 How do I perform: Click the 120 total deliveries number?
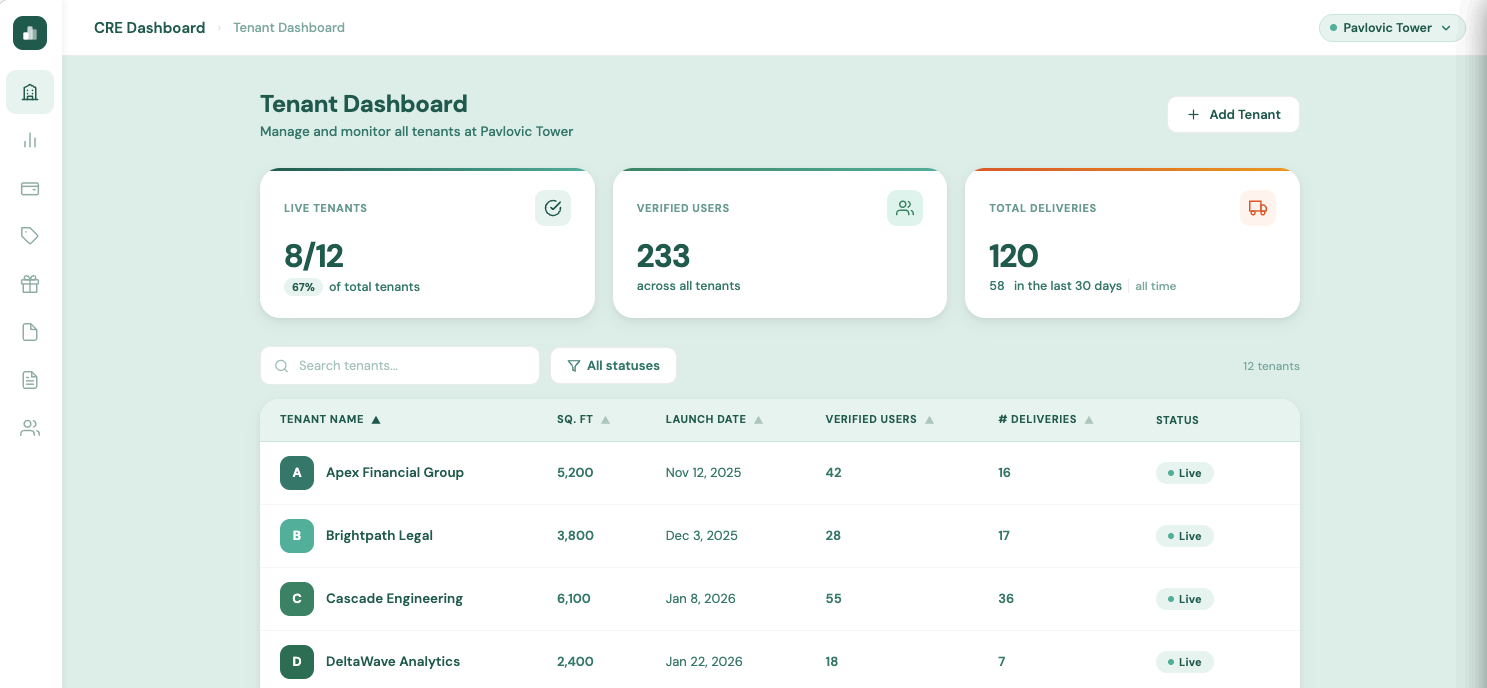pyautogui.click(x=1014, y=256)
